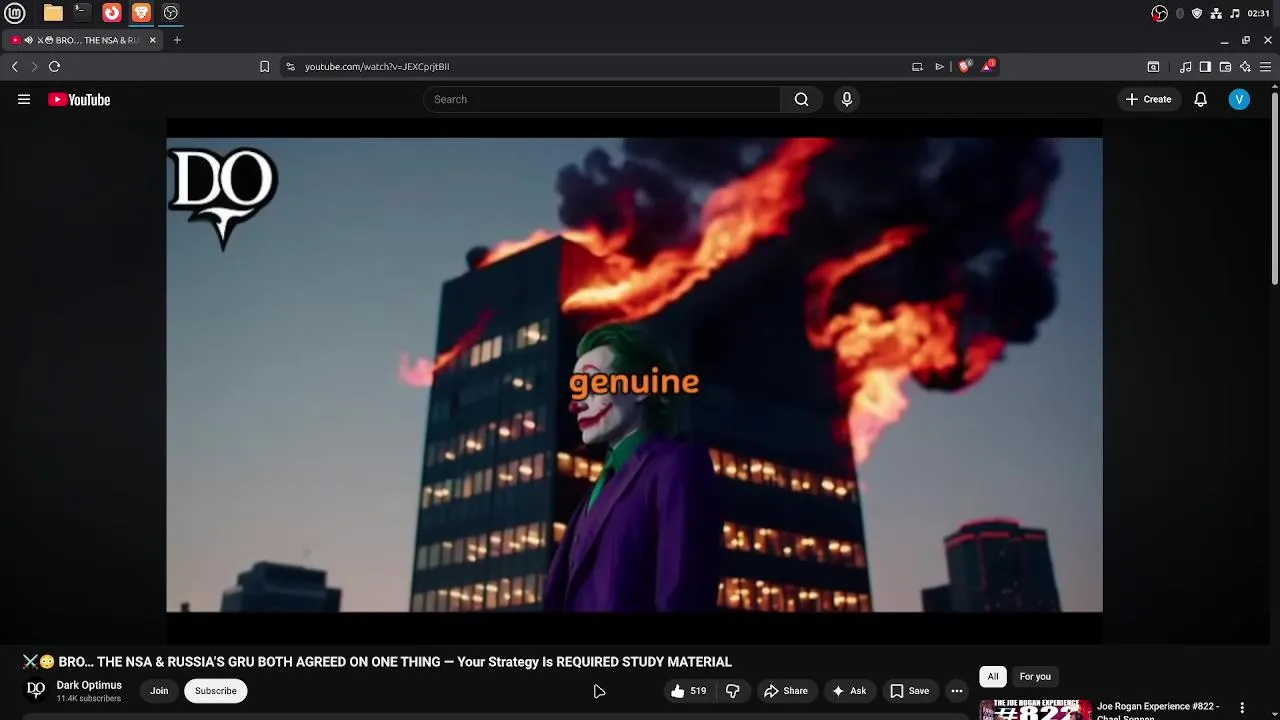Open Brave Leo AI sparkle icon
The width and height of the screenshot is (1280, 720).
[x=1245, y=66]
